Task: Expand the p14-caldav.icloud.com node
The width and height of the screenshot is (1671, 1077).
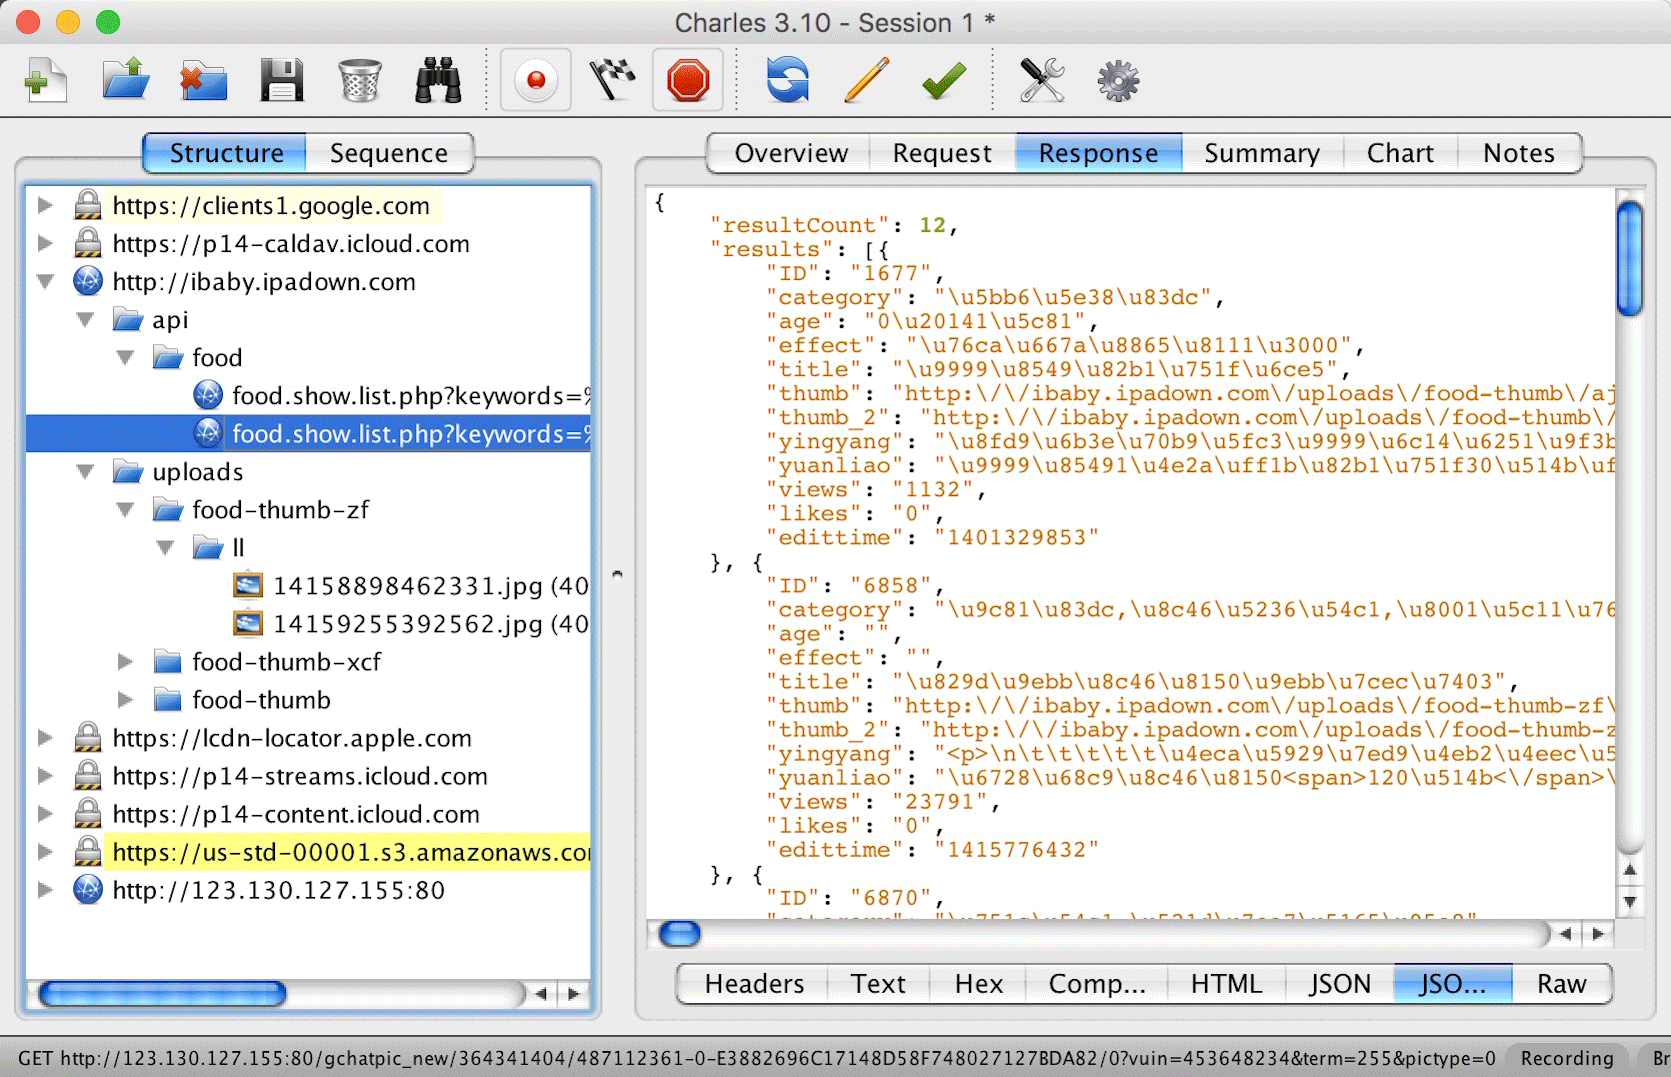Action: pyautogui.click(x=45, y=243)
